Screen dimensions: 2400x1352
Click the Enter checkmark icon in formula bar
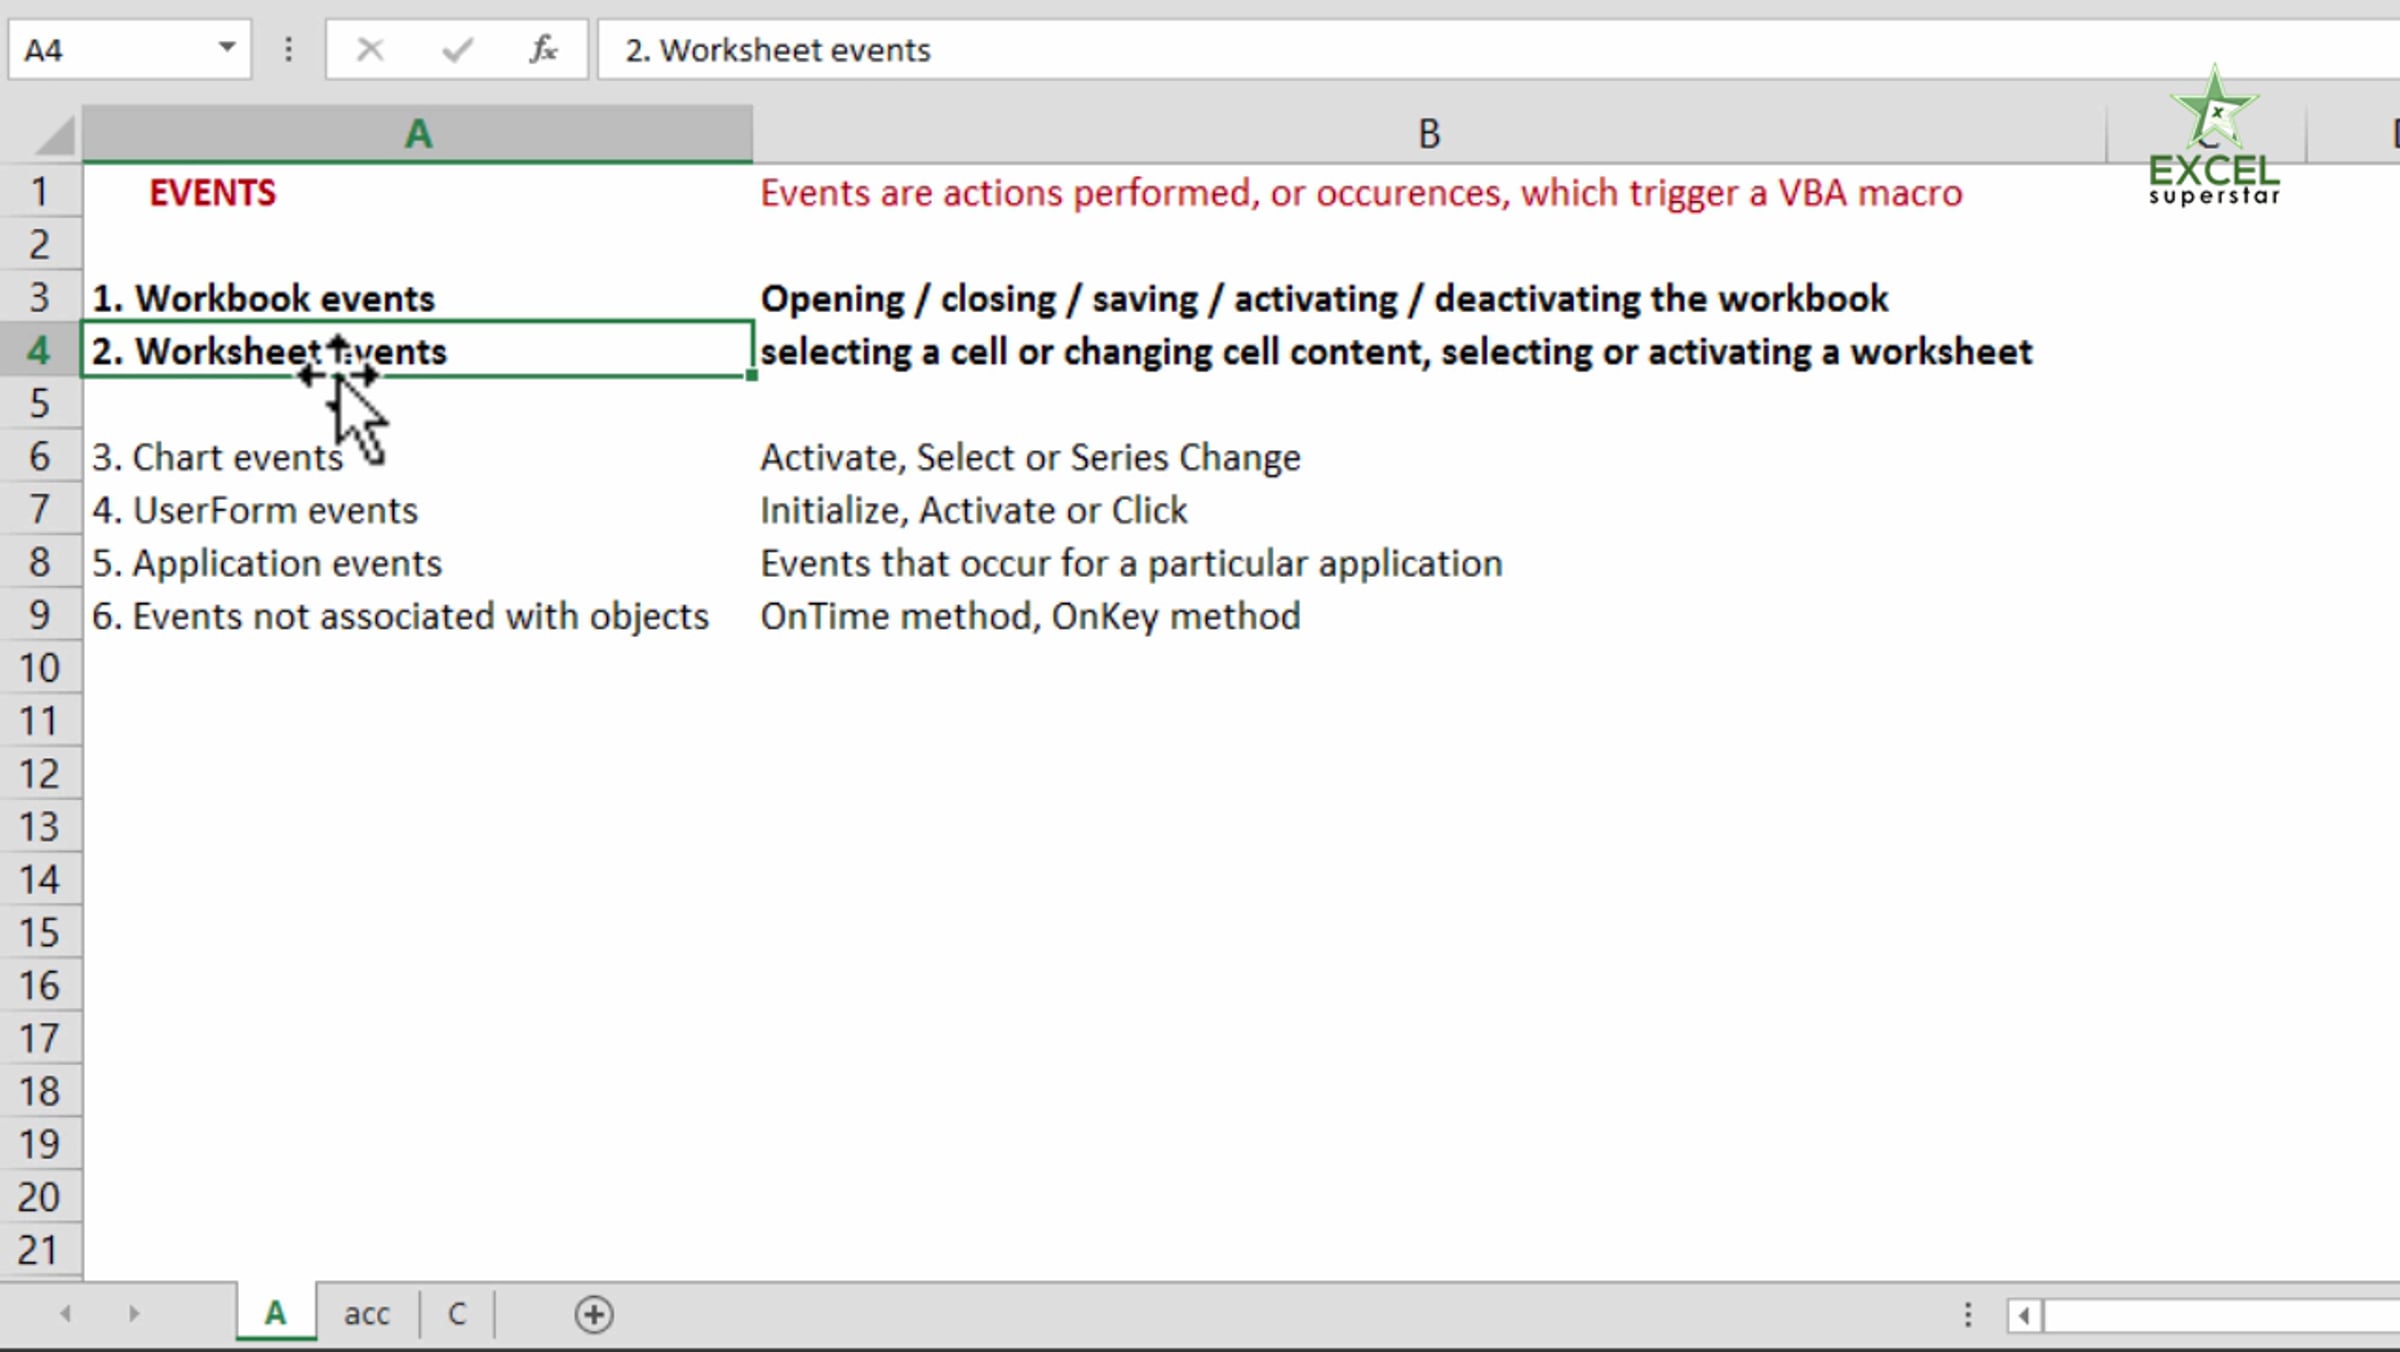[457, 49]
